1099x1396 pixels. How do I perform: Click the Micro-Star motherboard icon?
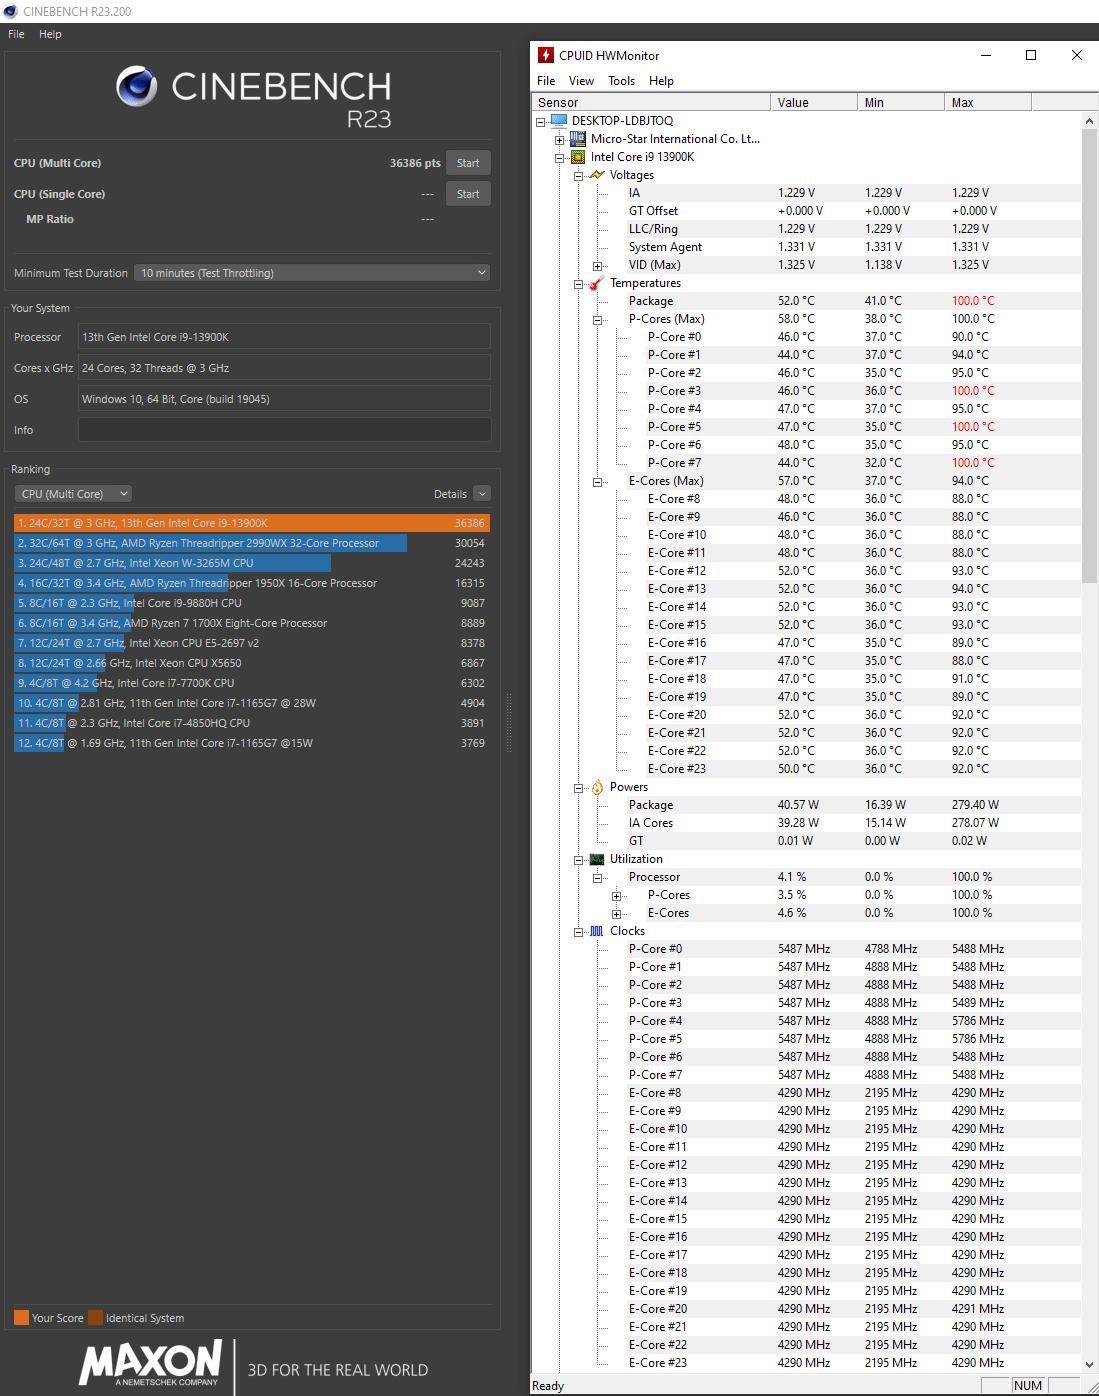(578, 139)
